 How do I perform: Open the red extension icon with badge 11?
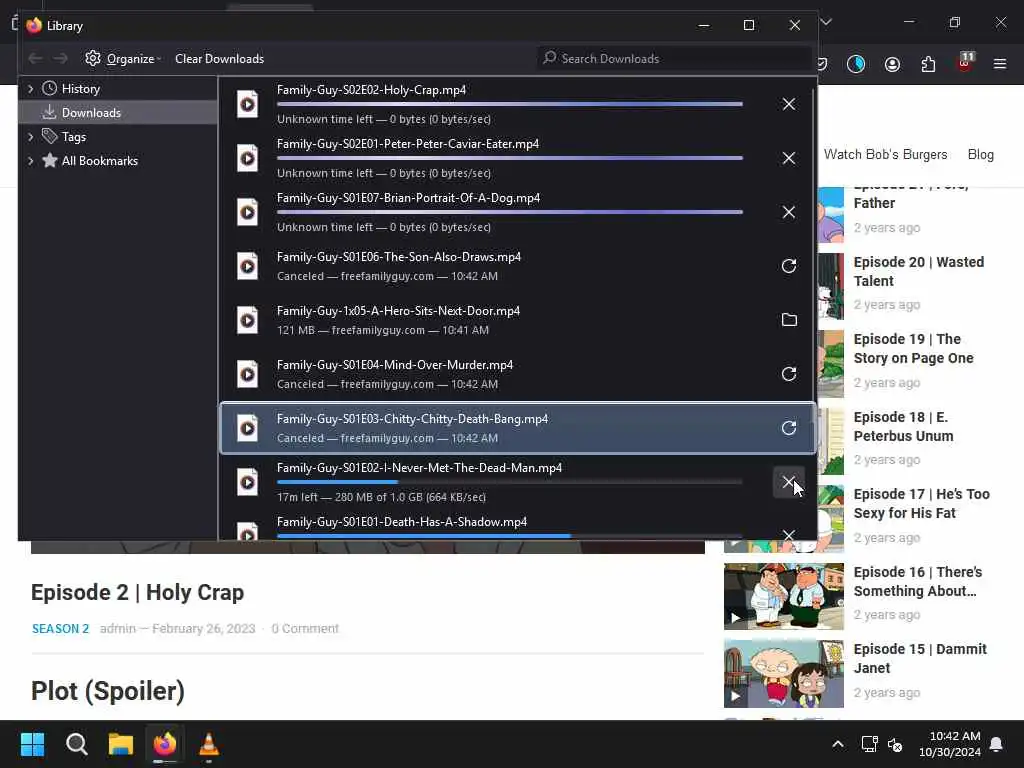tap(964, 63)
